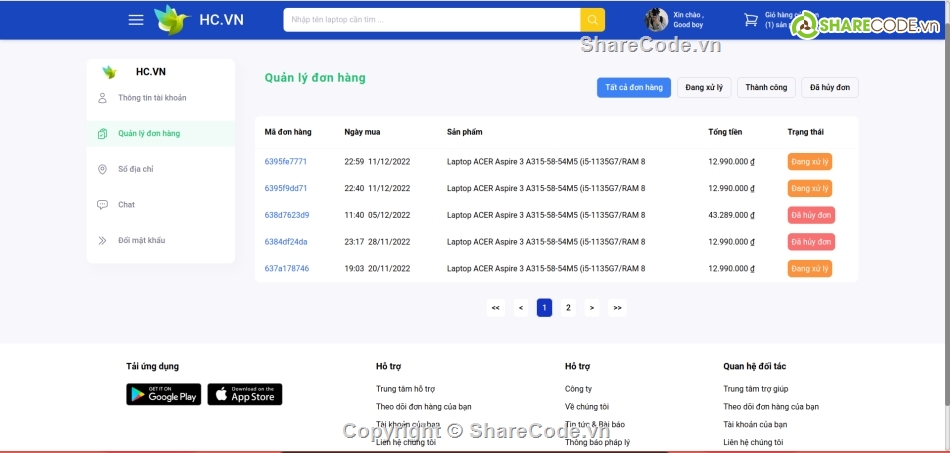Screen dimensions: 950x453
Task: Click the change password double-chevron icon
Action: click(x=102, y=240)
